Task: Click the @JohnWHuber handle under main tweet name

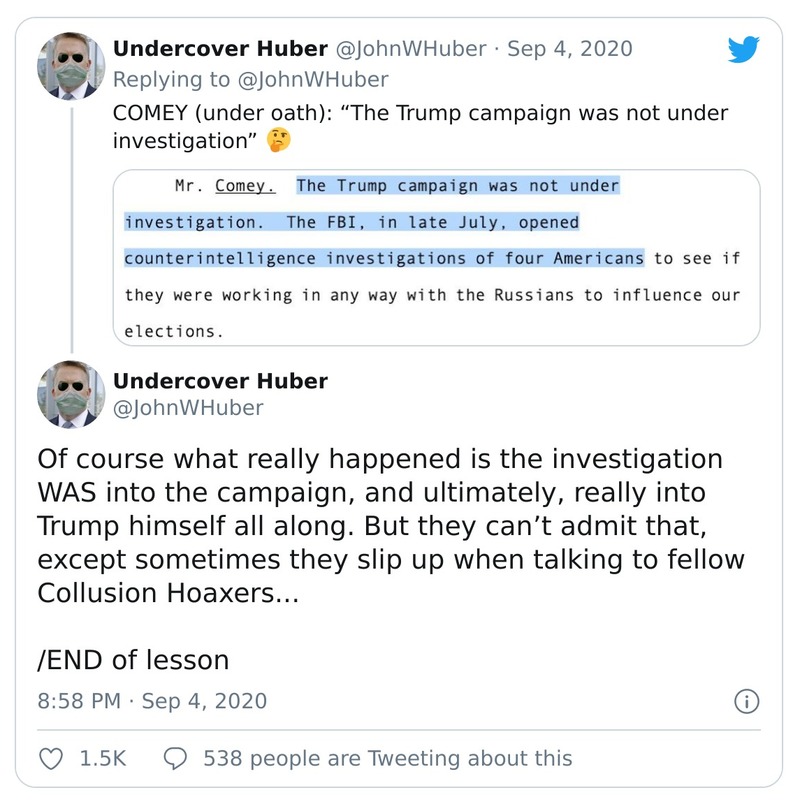Action: [x=188, y=408]
